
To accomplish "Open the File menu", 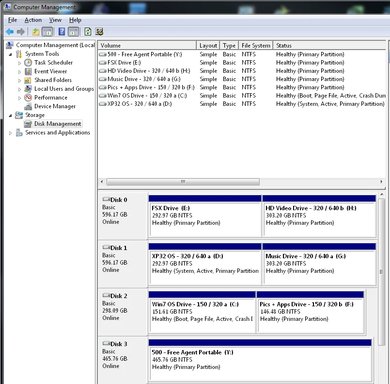I will [13, 20].
